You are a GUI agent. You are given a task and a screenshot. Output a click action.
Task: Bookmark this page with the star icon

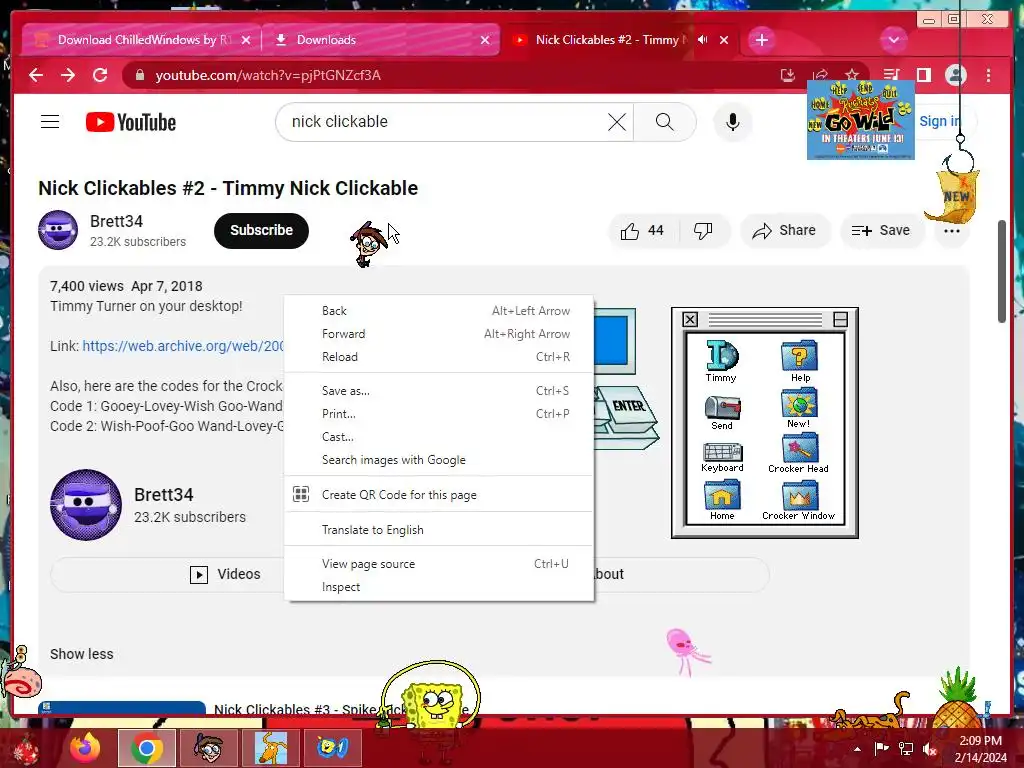point(852,75)
